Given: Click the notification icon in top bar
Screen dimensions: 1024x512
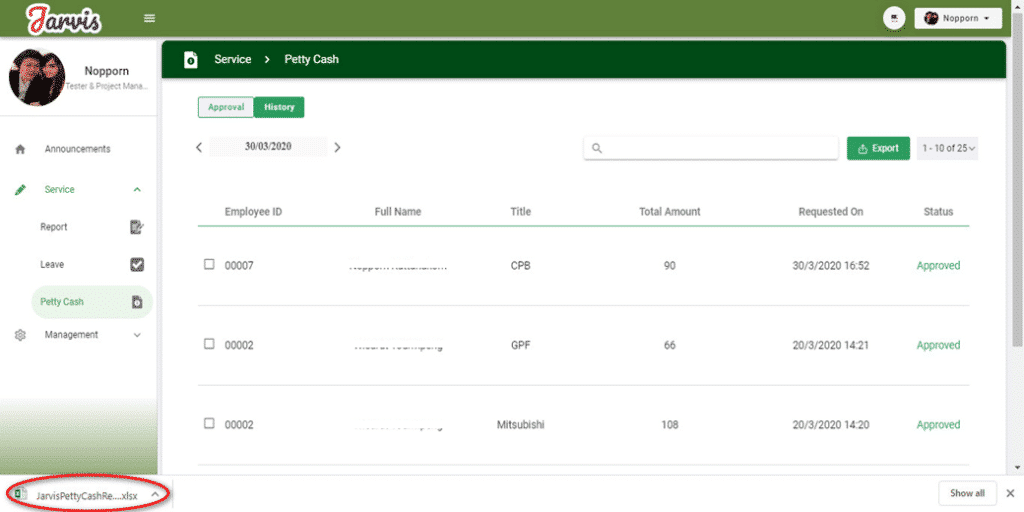Looking at the screenshot, I should point(894,18).
